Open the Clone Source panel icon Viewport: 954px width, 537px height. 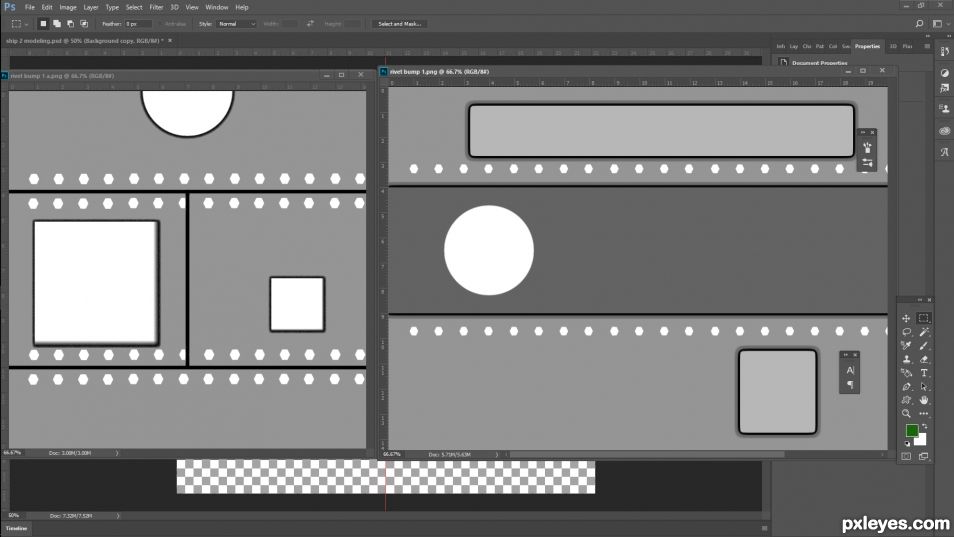pyautogui.click(x=944, y=109)
